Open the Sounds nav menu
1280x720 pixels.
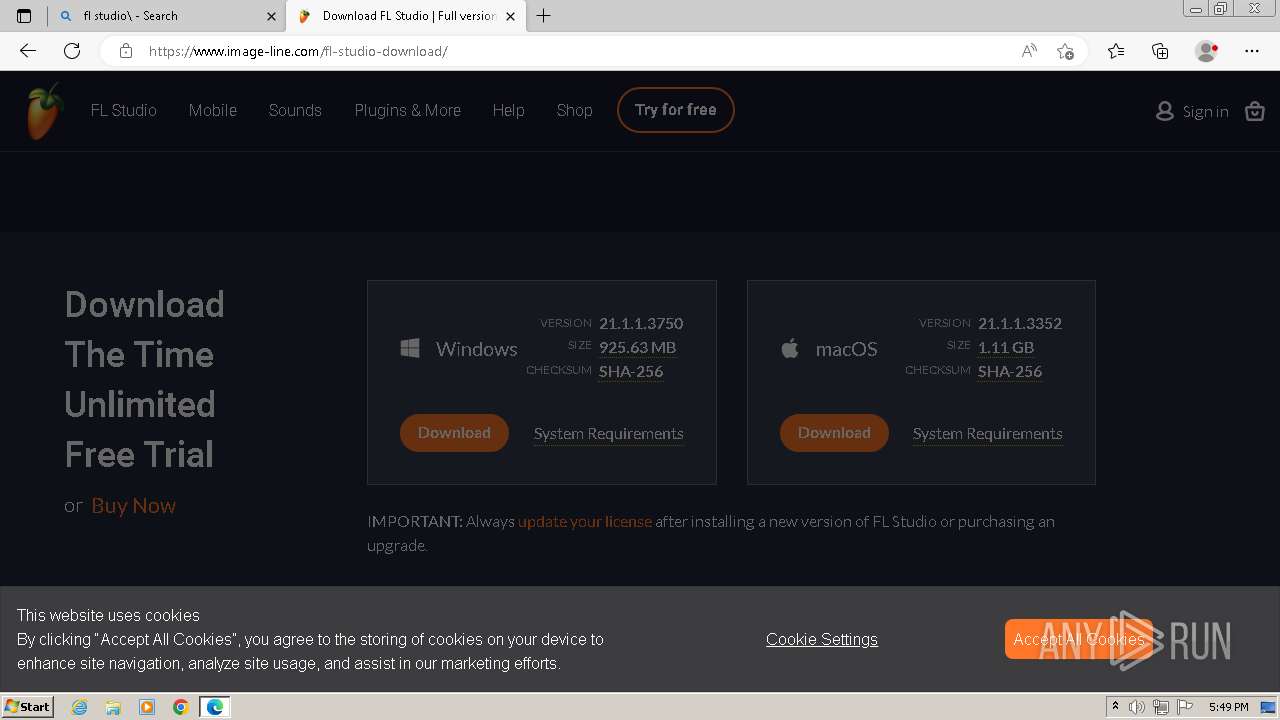(295, 110)
